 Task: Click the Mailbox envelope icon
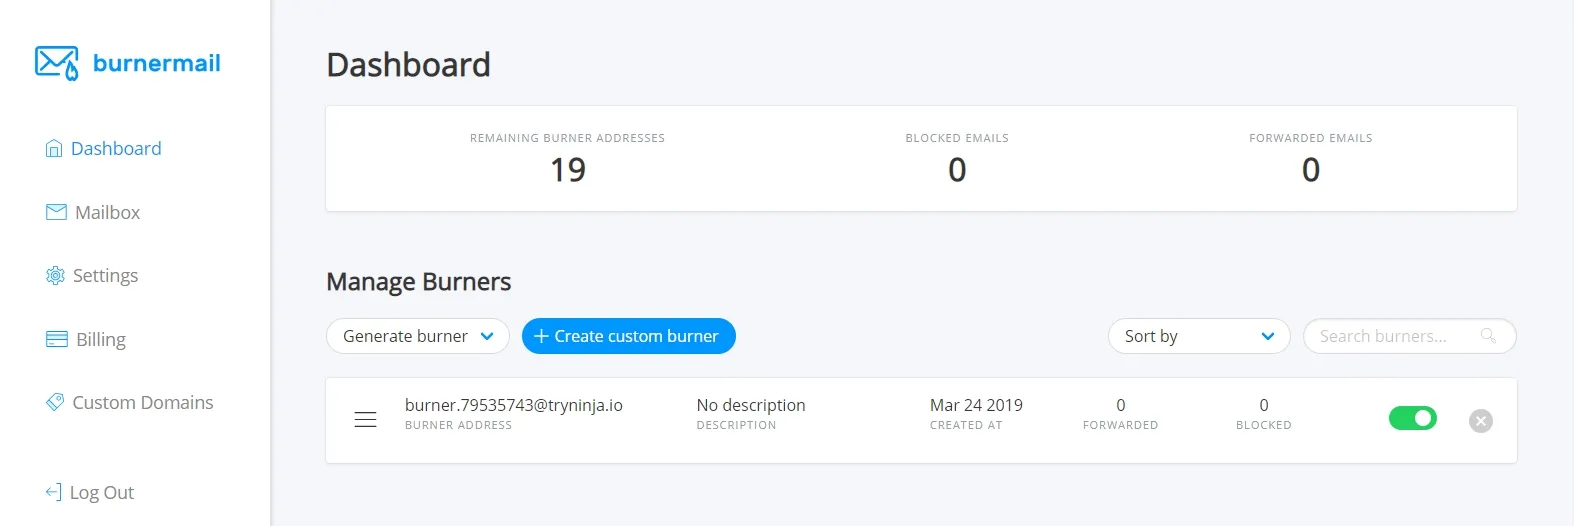[56, 212]
